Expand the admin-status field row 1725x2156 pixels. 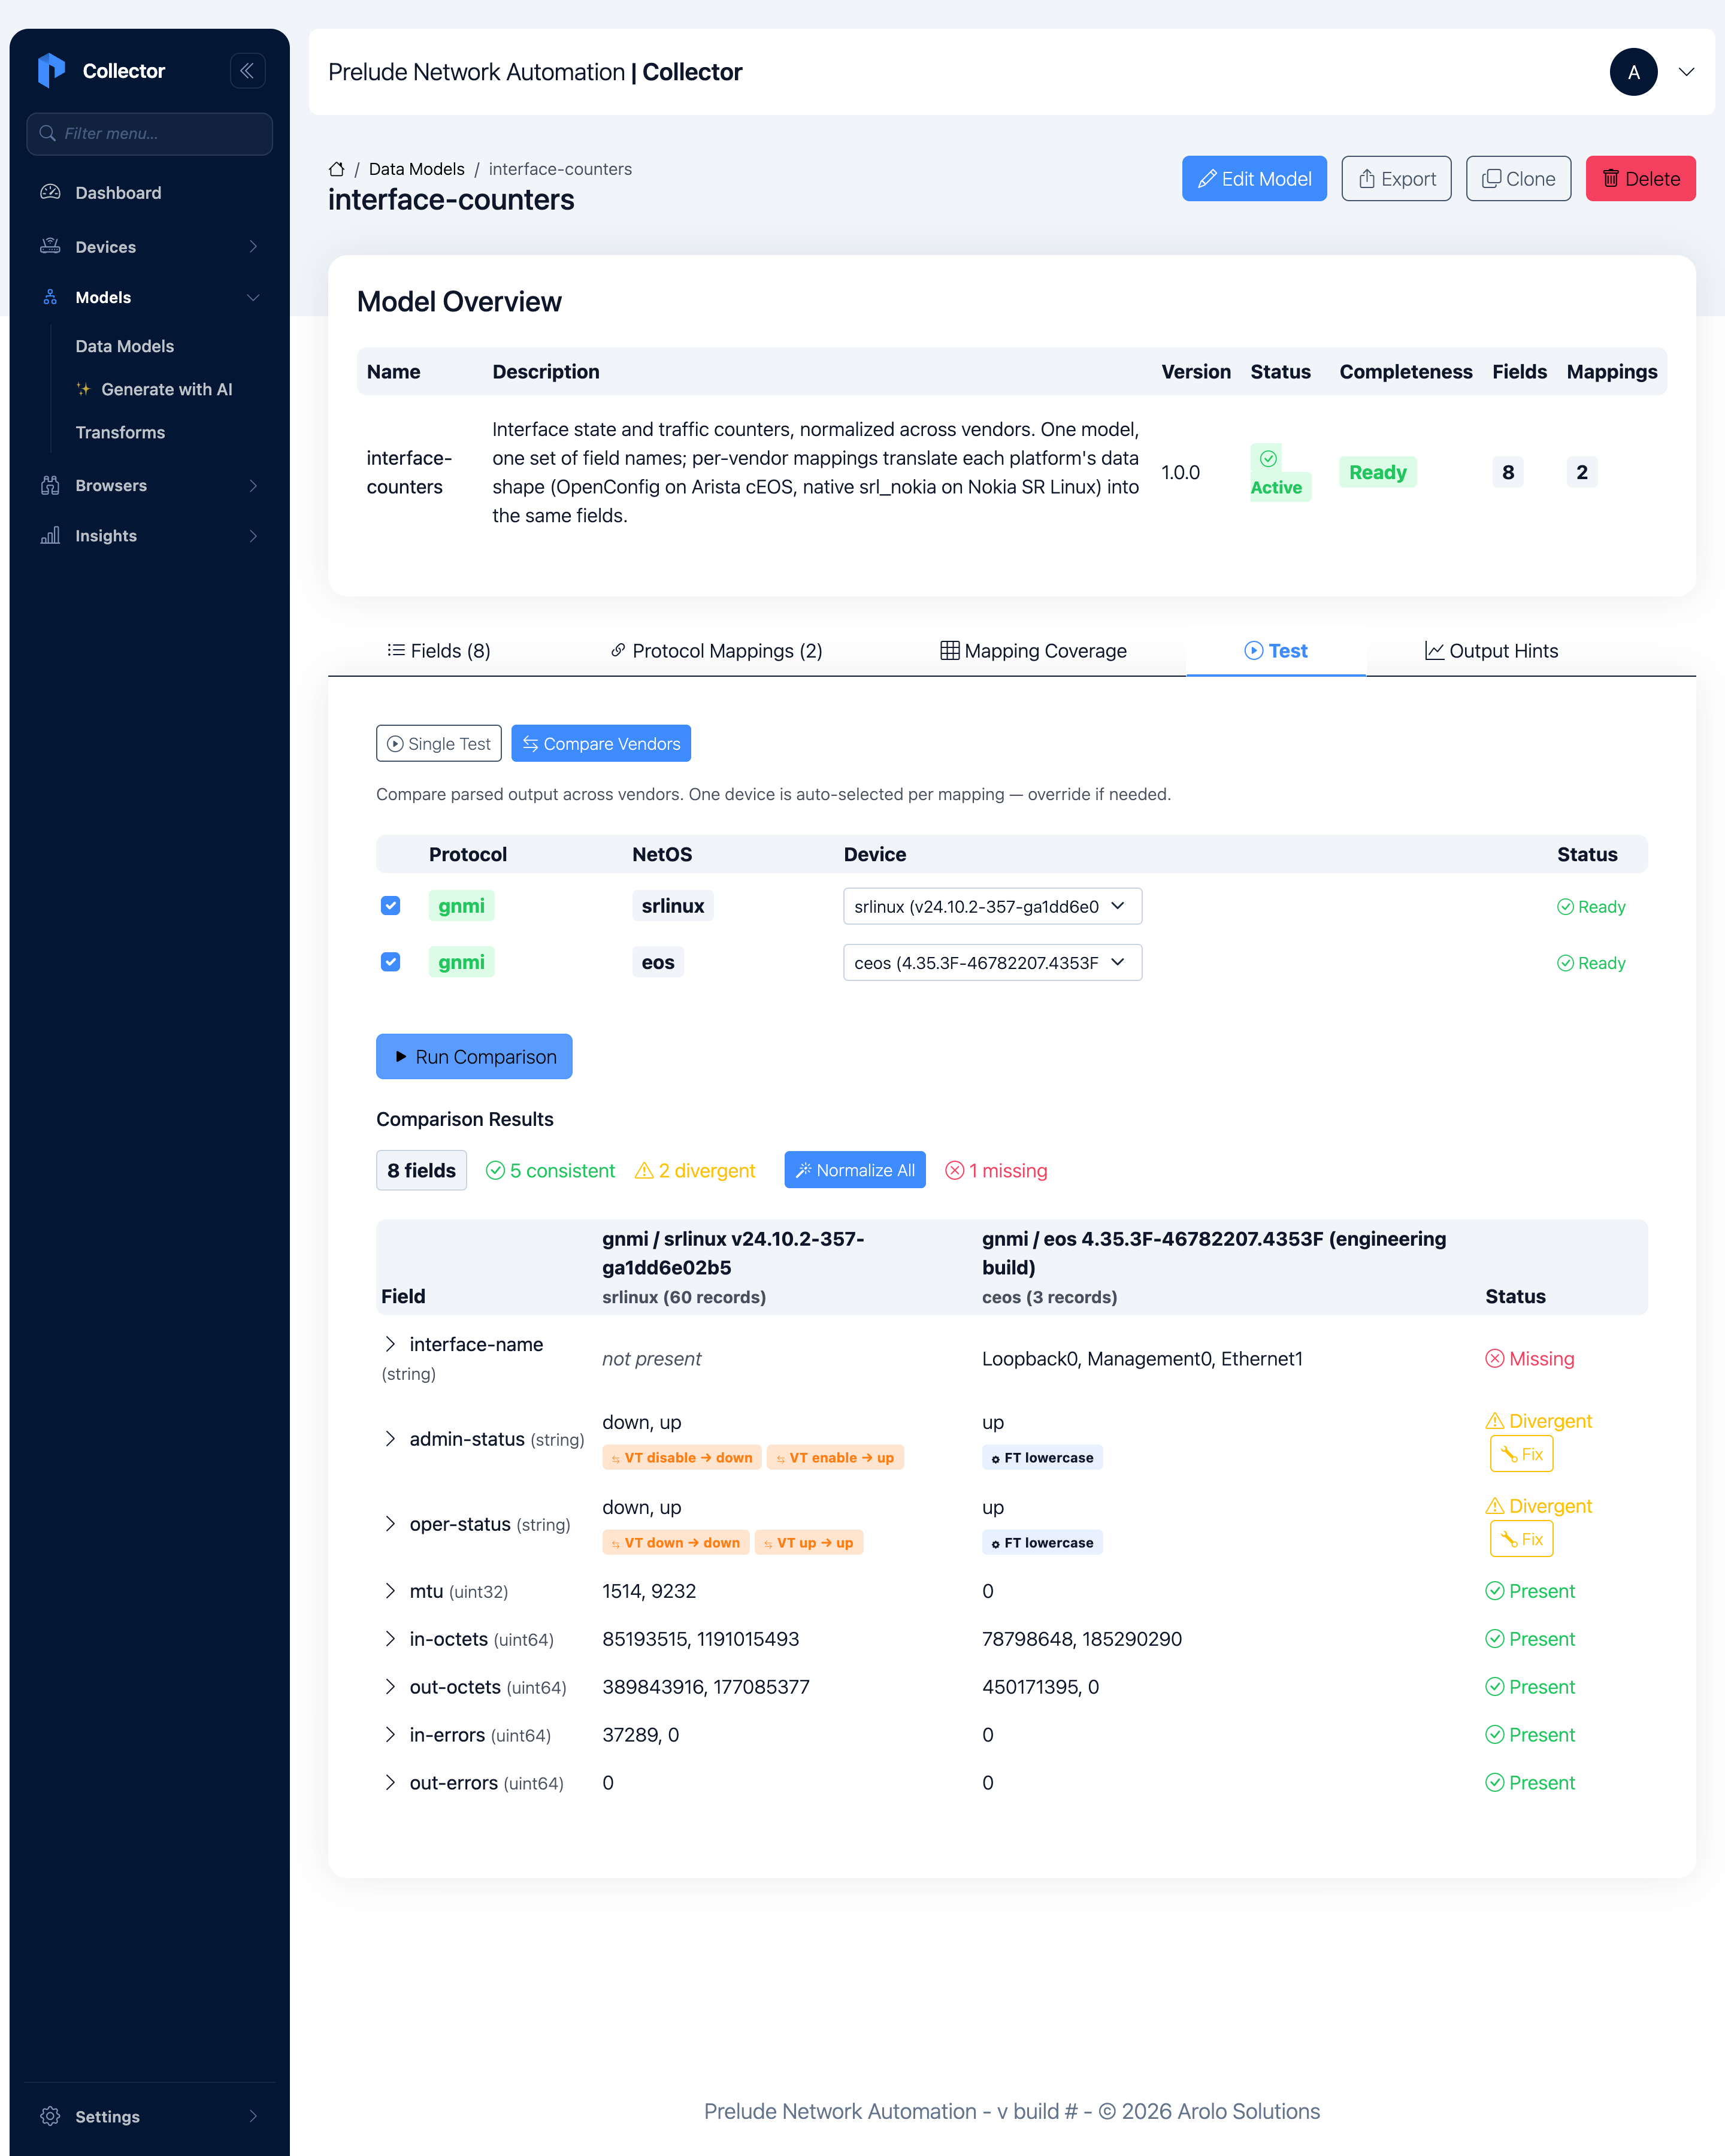coord(390,1439)
